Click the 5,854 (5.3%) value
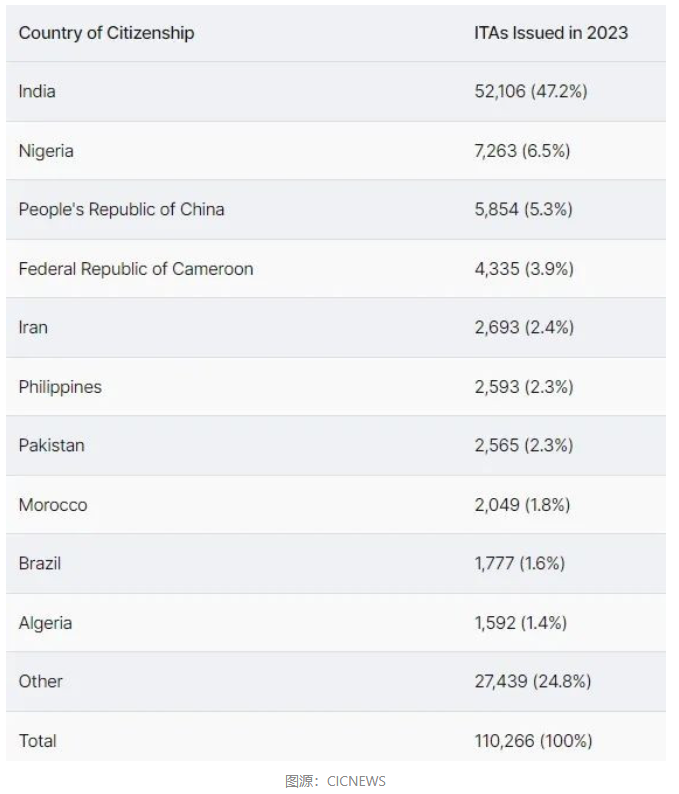 pyautogui.click(x=524, y=209)
